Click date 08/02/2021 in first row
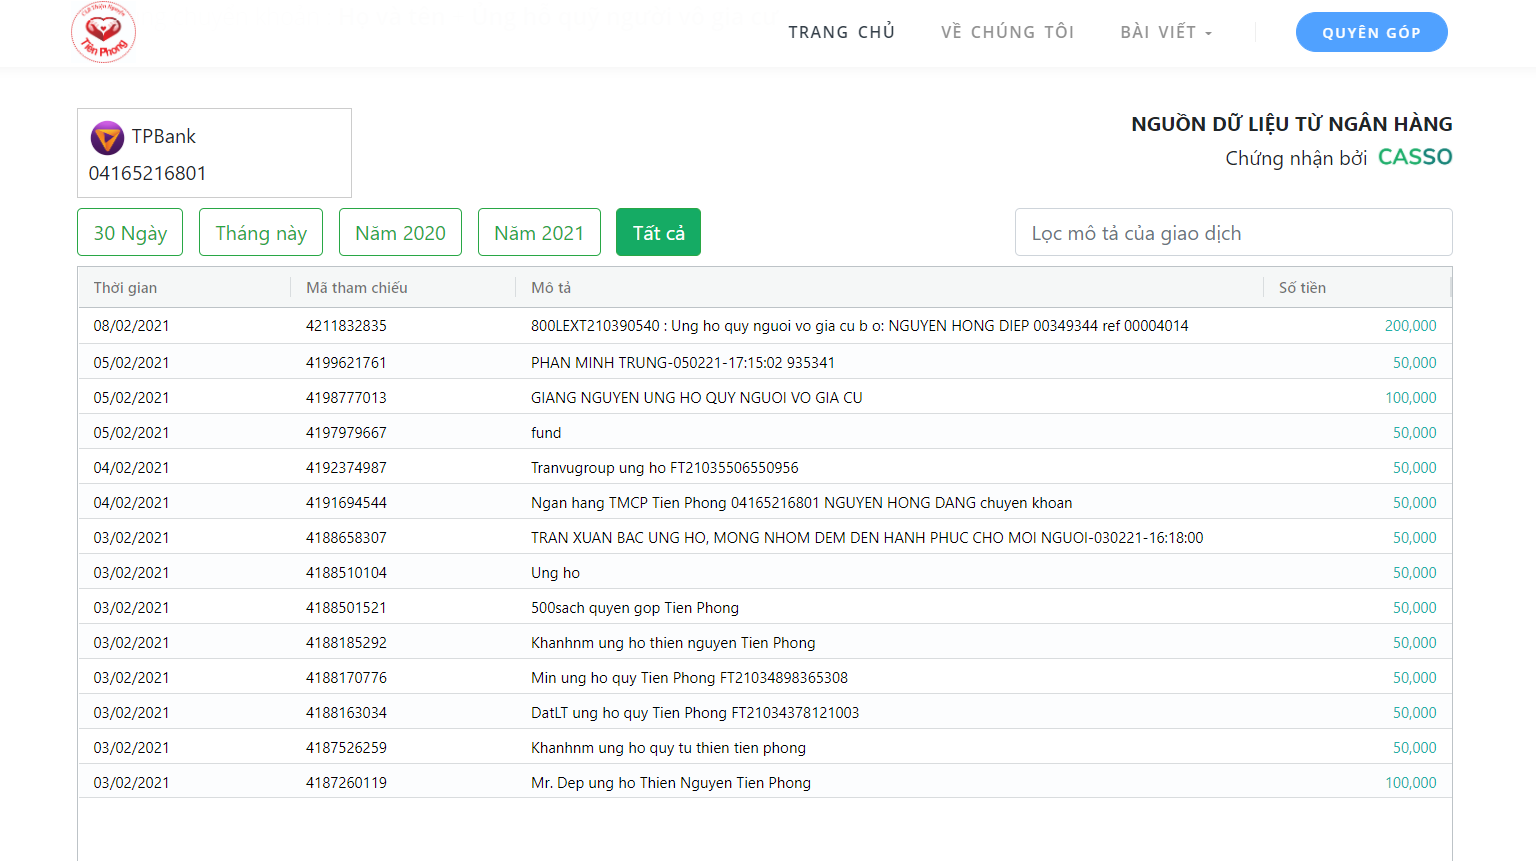This screenshot has width=1536, height=861. [x=131, y=326]
